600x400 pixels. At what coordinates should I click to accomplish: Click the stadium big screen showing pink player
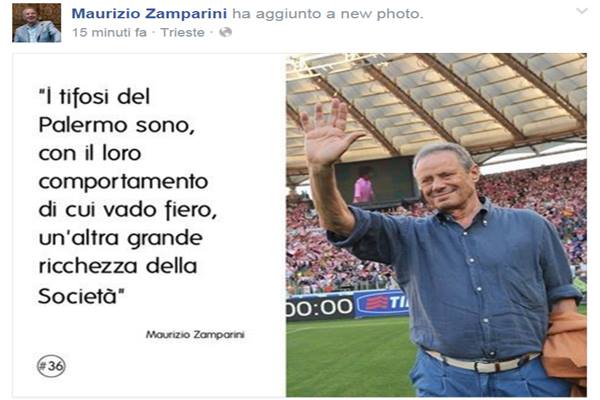point(375,183)
